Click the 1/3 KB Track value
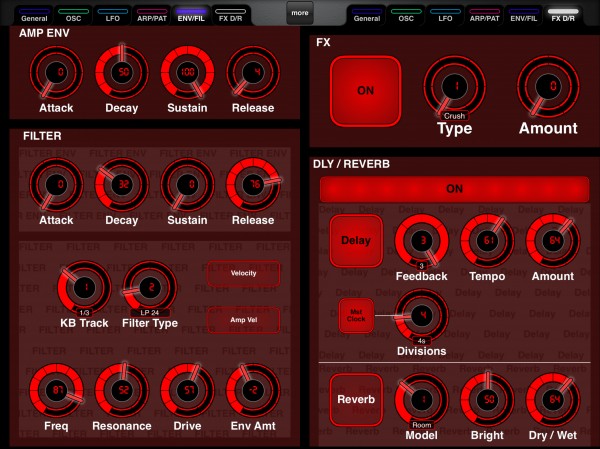The height and width of the screenshot is (449, 600). (85, 313)
